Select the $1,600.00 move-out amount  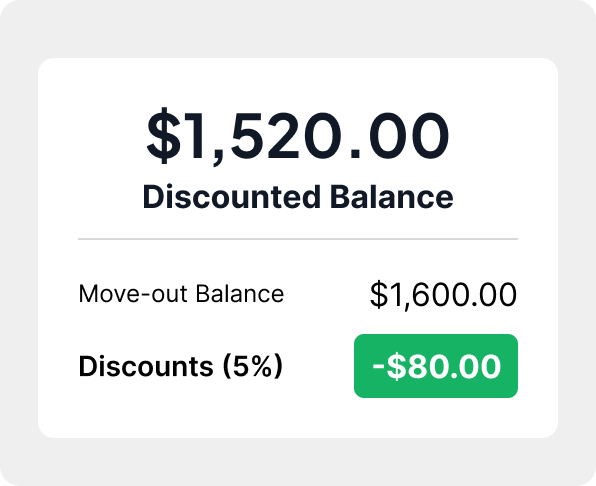coord(443,294)
